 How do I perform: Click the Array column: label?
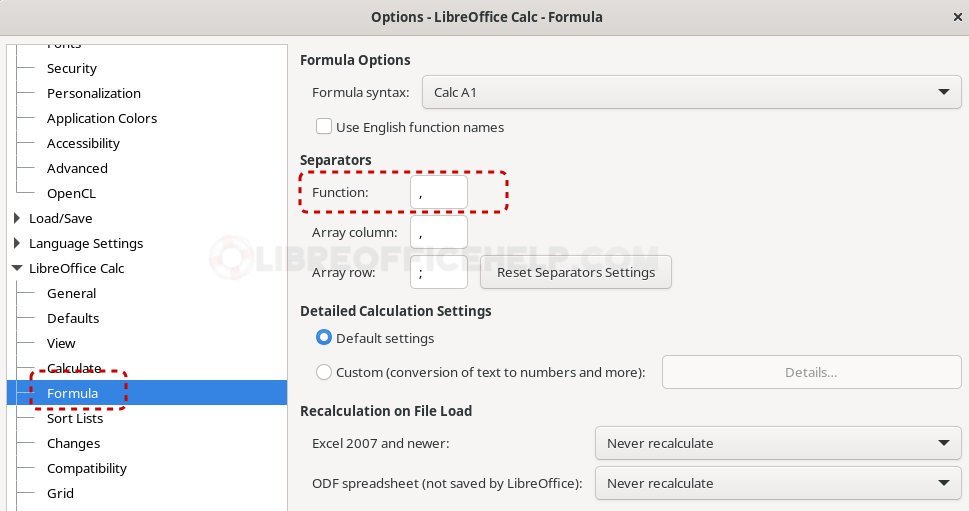pos(355,232)
